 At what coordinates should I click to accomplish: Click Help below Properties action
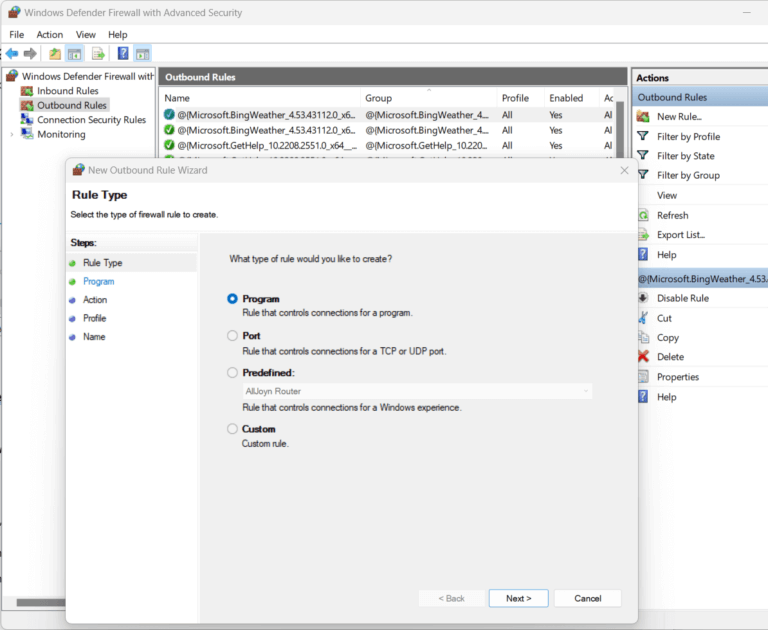[x=666, y=397]
